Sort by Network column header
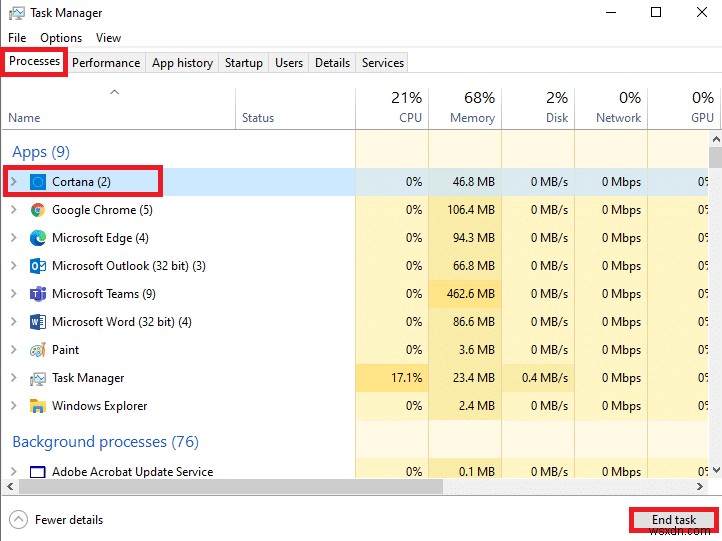The width and height of the screenshot is (722, 541). point(611,109)
